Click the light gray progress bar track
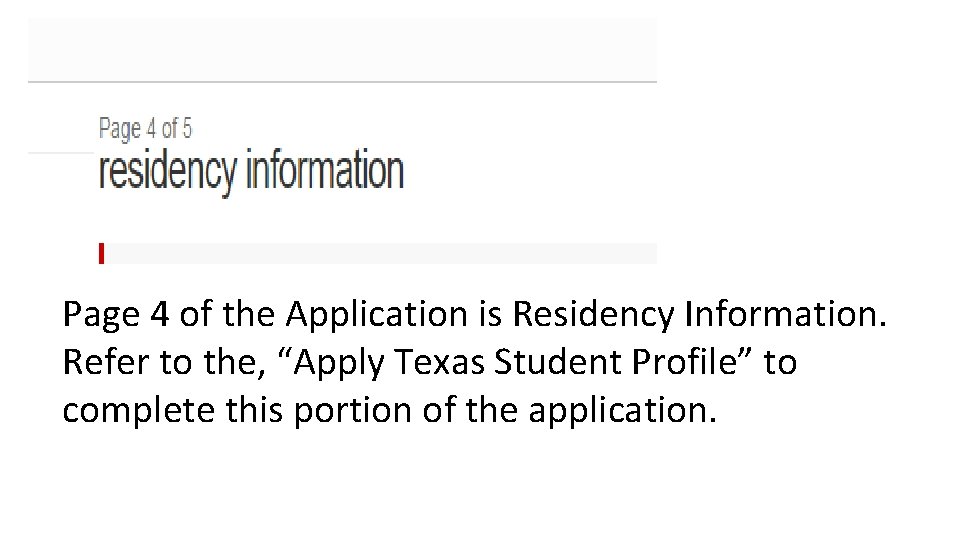This screenshot has height=540, width=960. point(380,253)
